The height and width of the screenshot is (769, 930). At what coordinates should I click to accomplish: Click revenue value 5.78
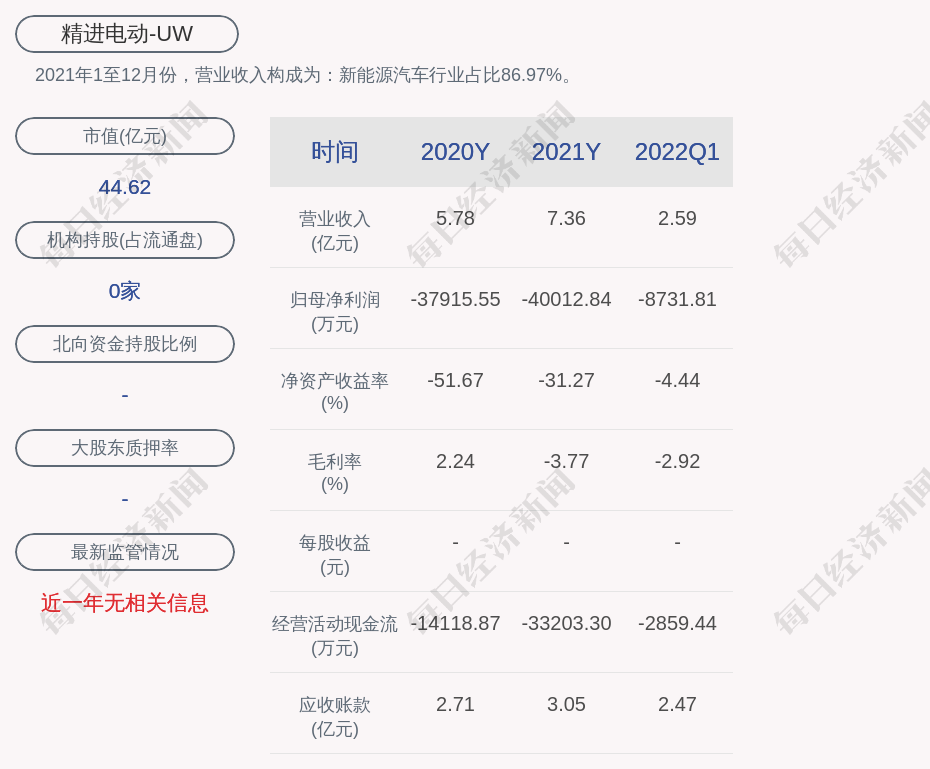click(455, 218)
